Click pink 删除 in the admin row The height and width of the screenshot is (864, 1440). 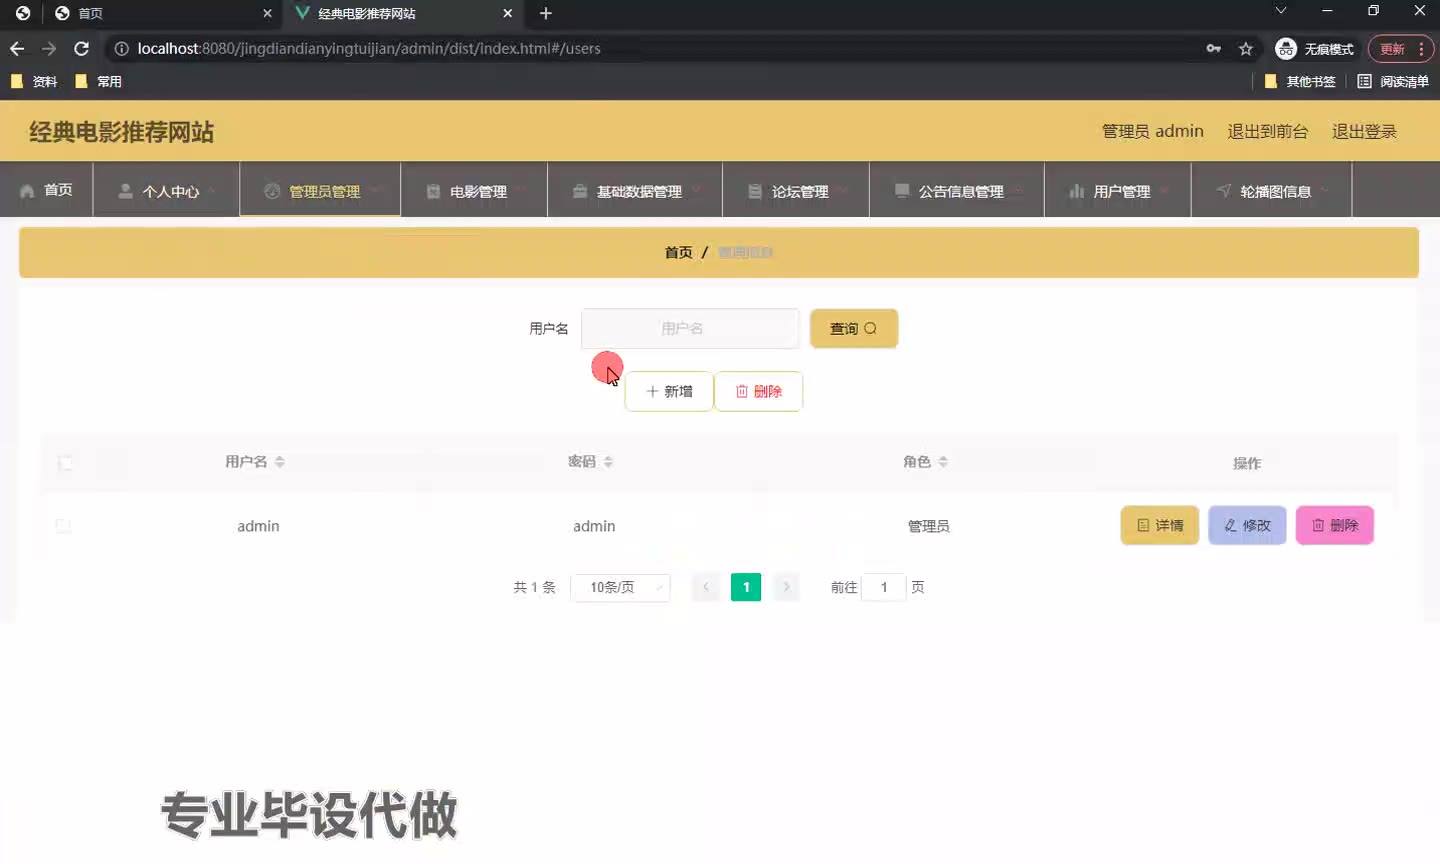[x=1335, y=525]
